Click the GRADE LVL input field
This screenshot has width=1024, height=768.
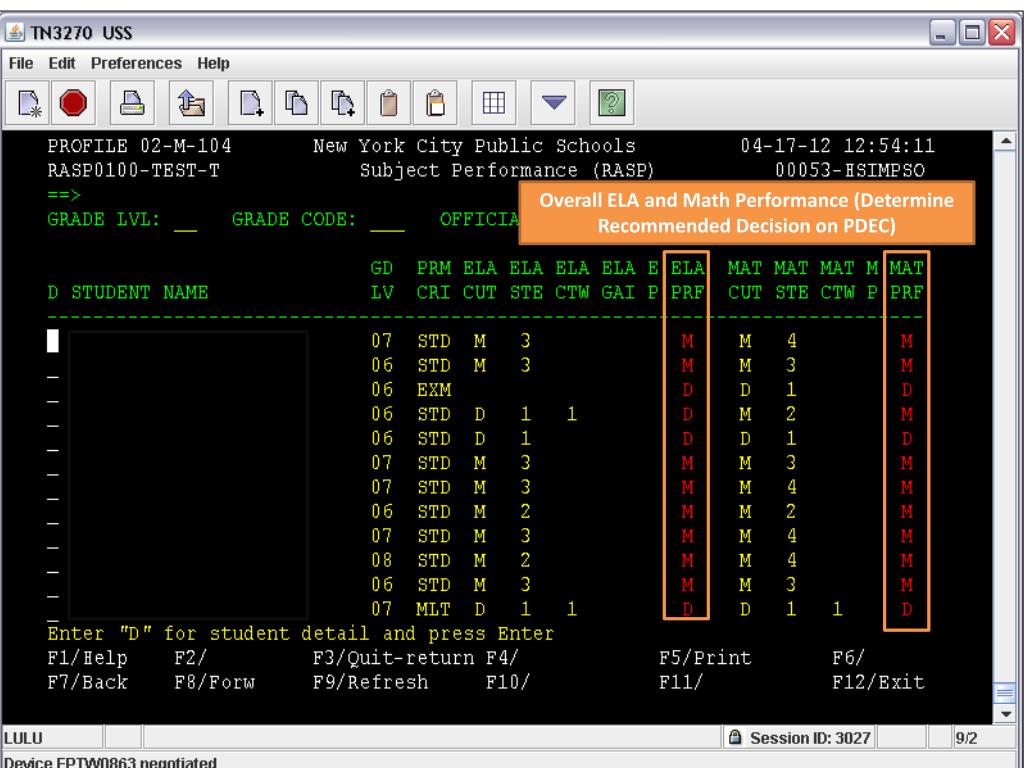[185, 221]
